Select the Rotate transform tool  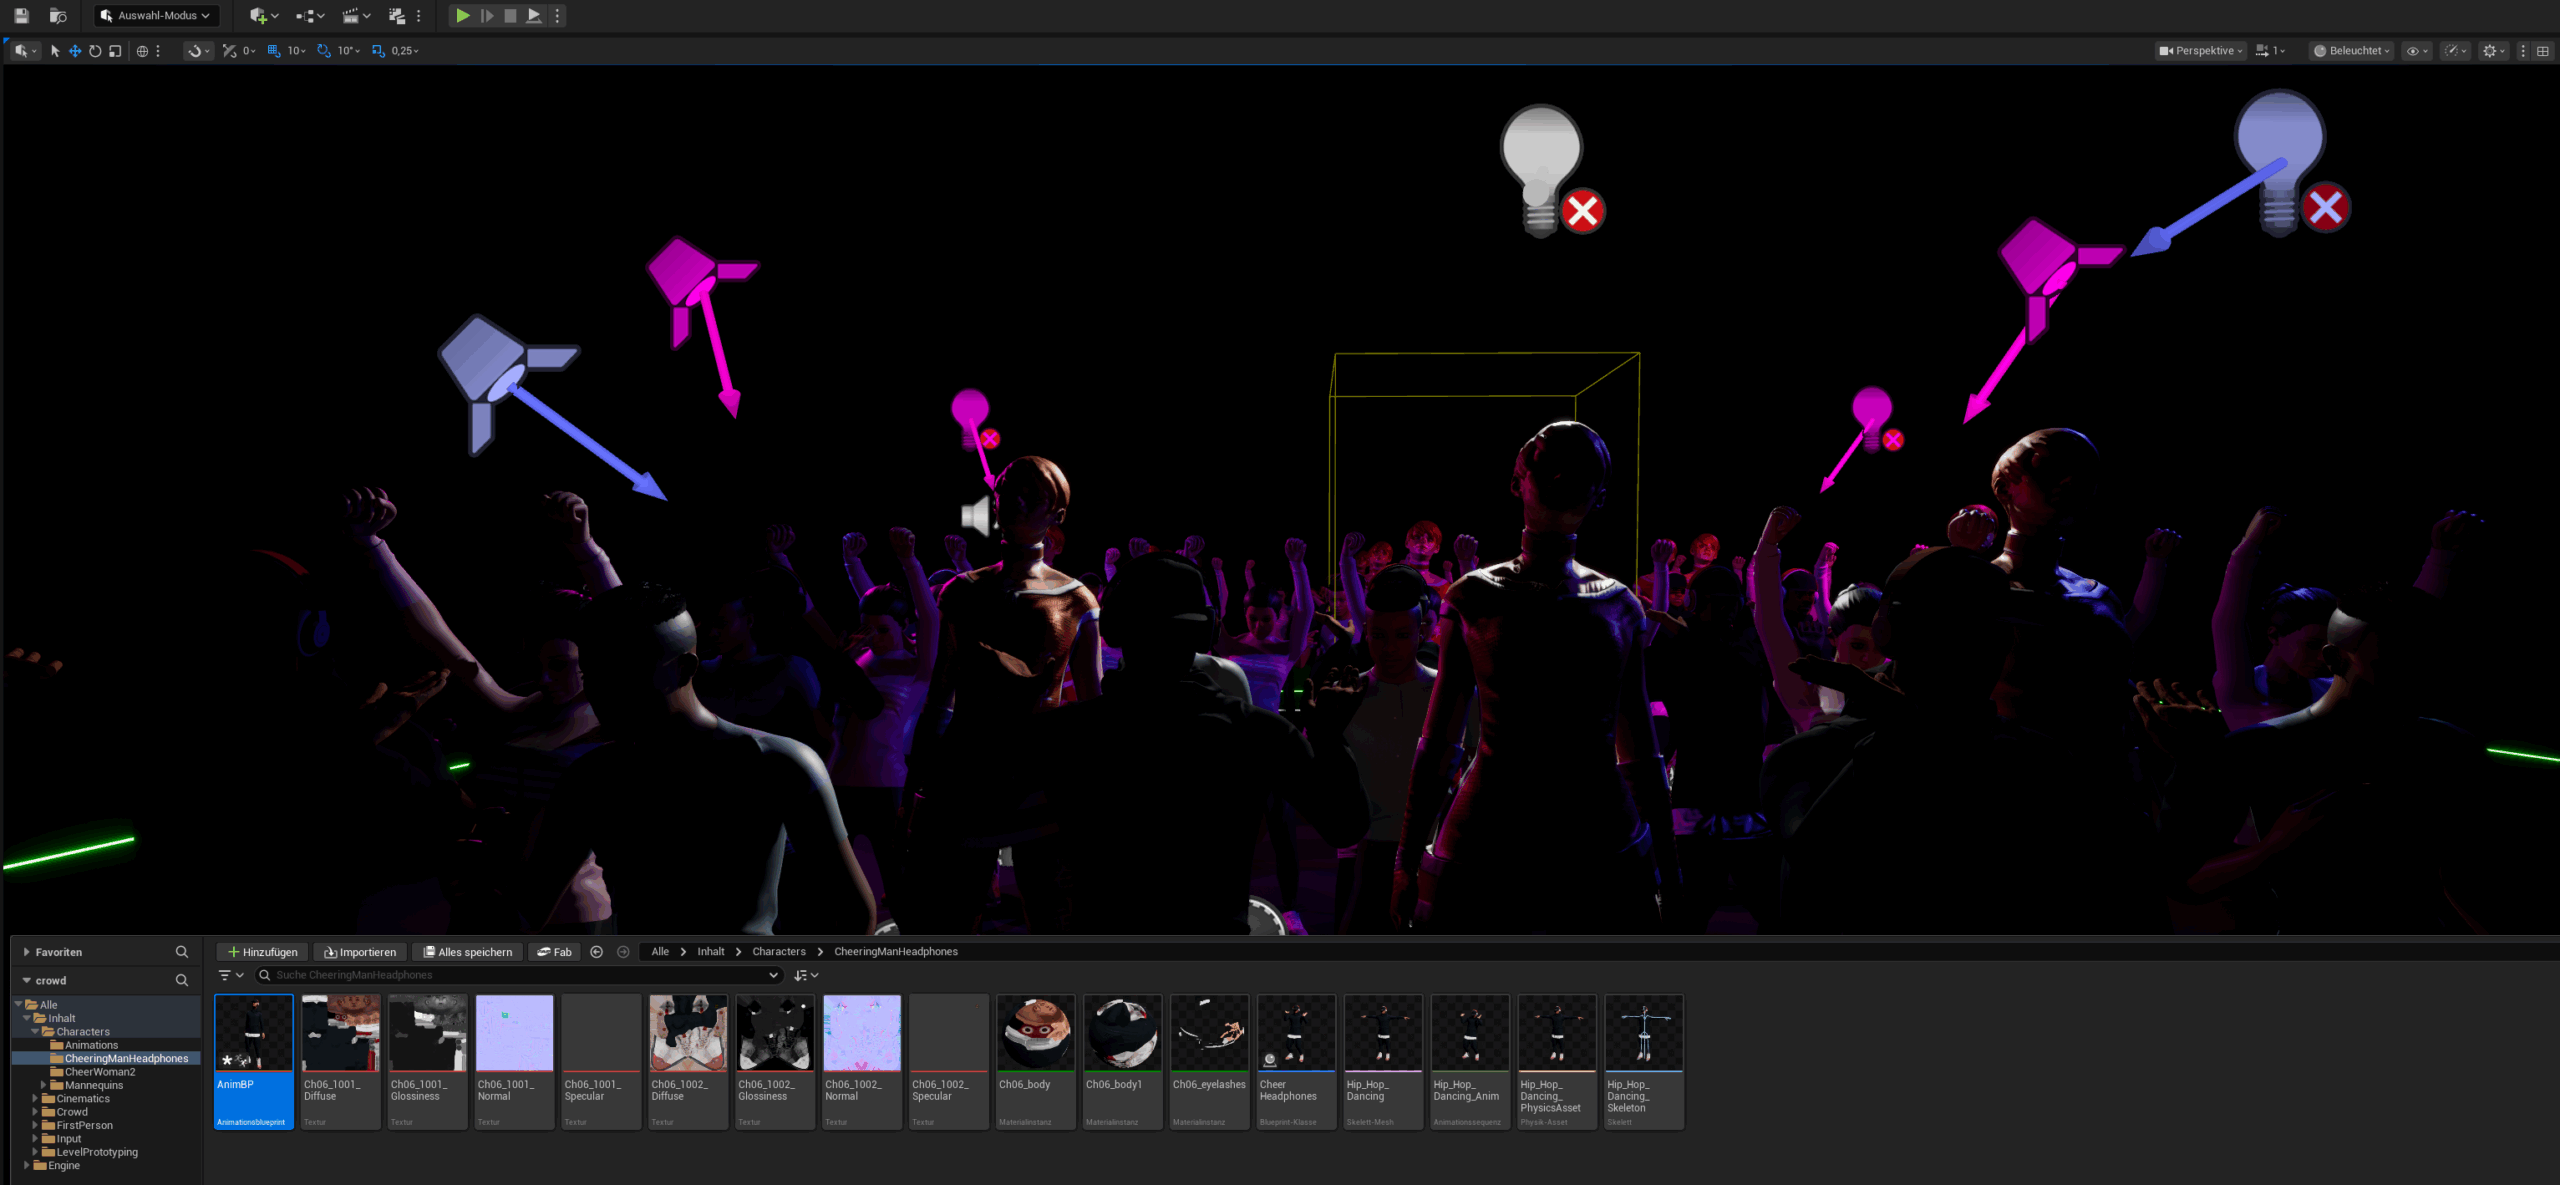coord(95,51)
